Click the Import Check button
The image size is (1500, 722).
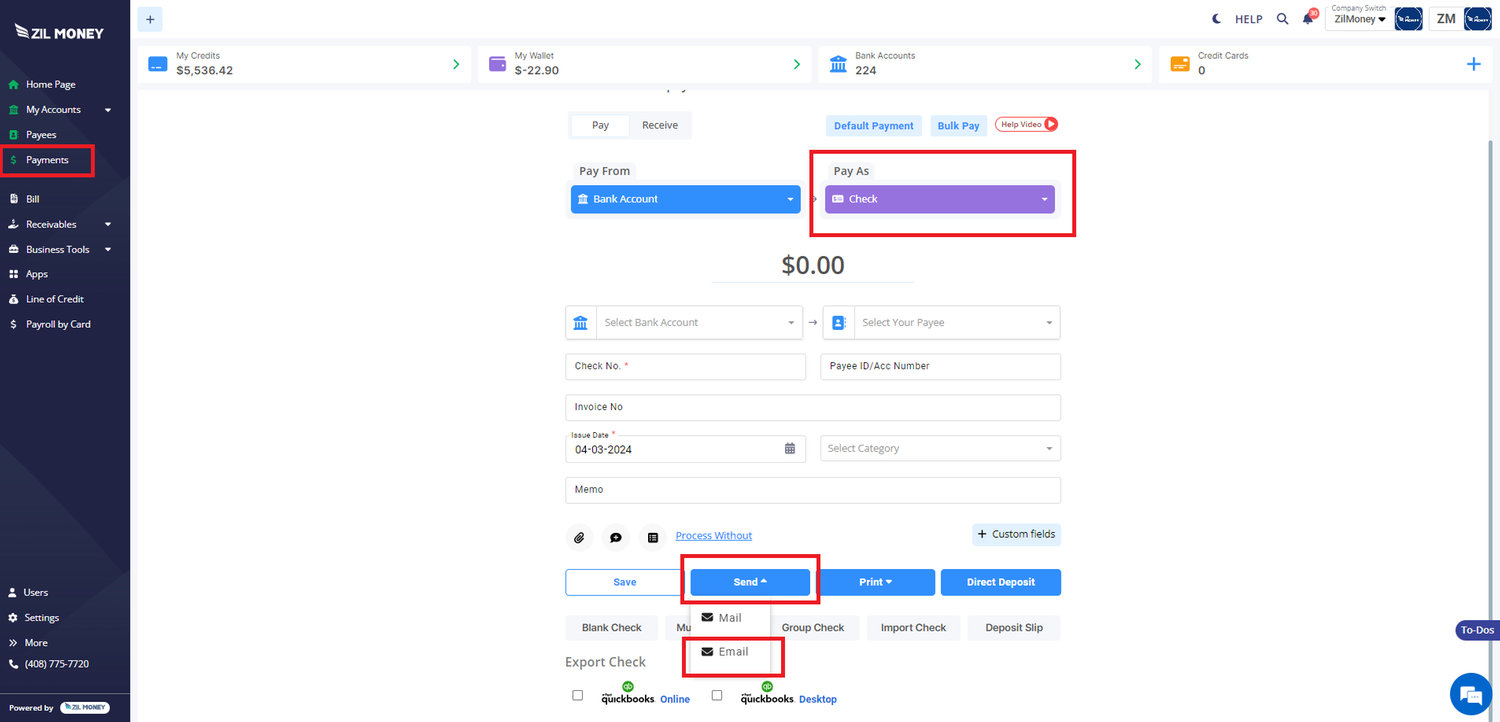pos(913,628)
